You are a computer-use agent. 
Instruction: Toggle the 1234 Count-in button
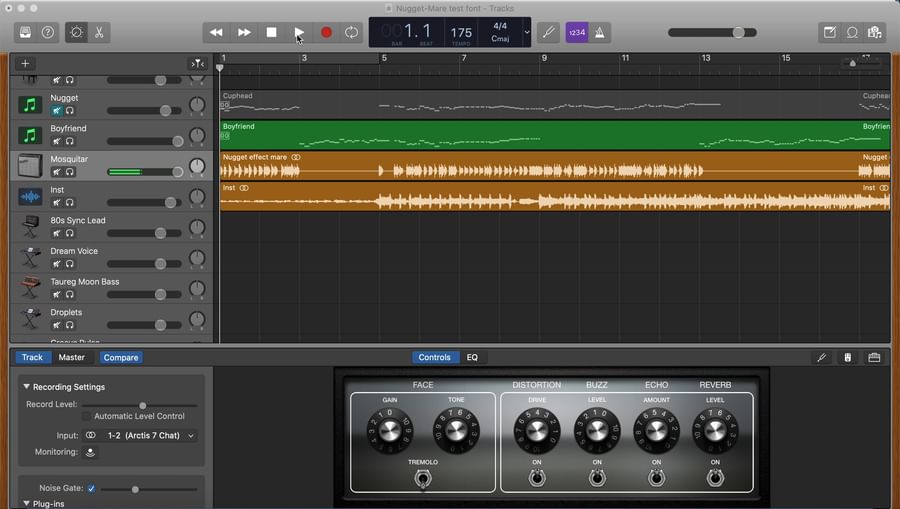click(577, 33)
